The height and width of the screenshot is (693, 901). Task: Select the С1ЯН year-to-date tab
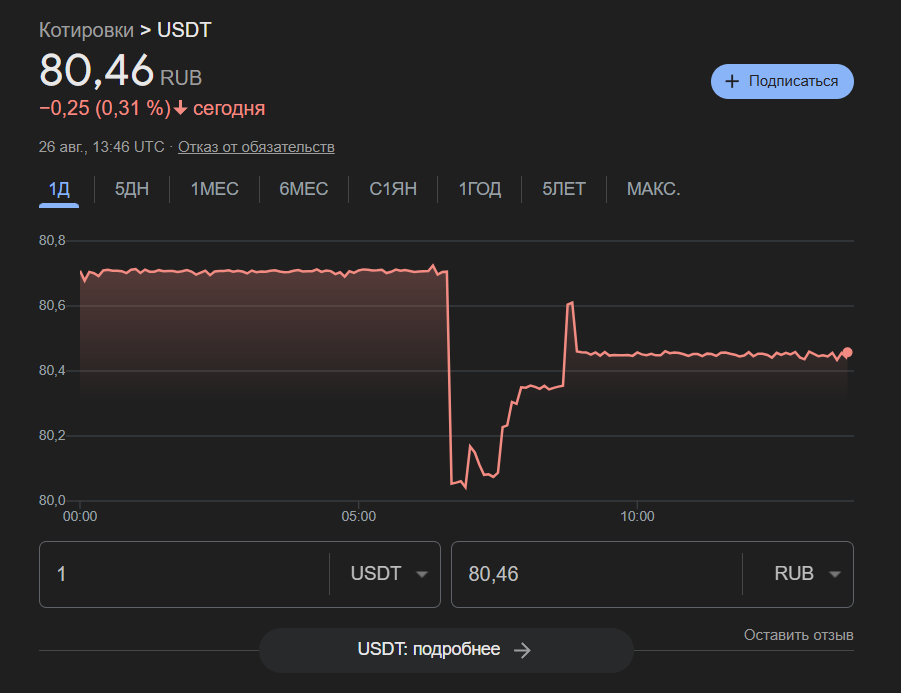(x=393, y=188)
